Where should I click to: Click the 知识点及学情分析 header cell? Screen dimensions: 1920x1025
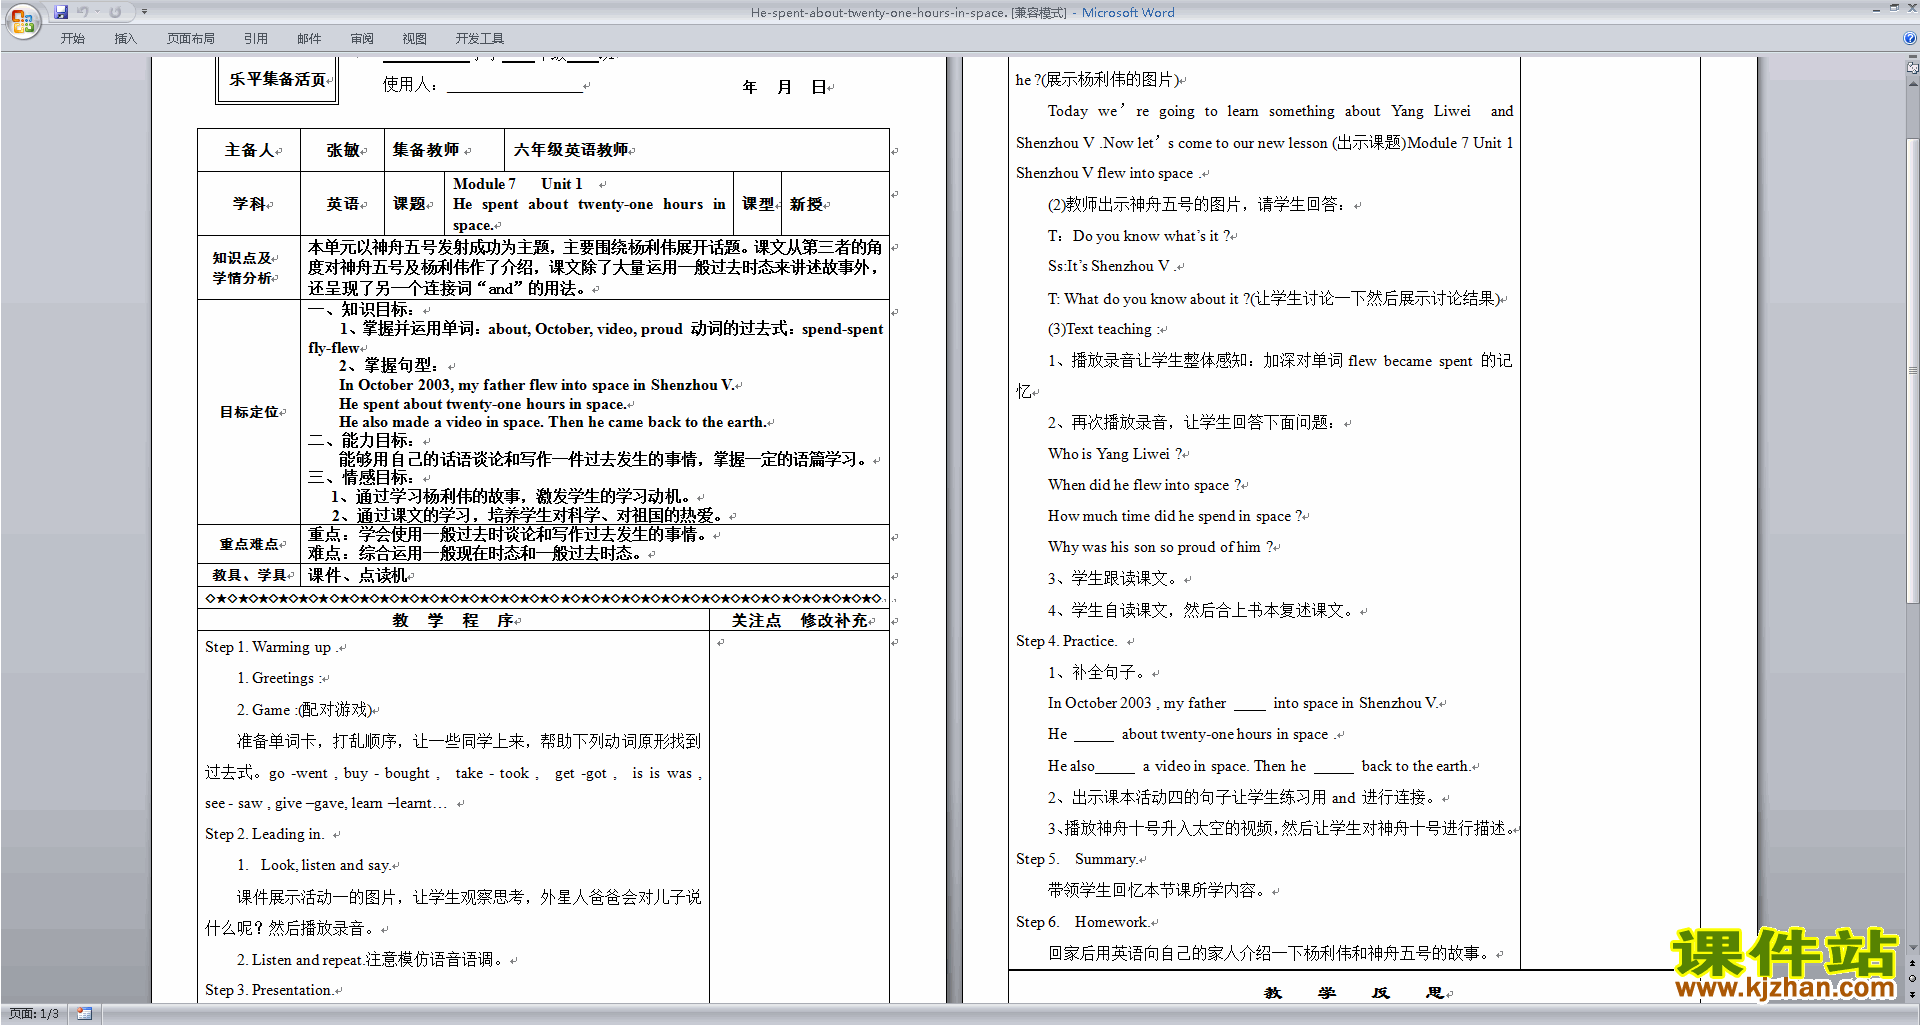249,268
